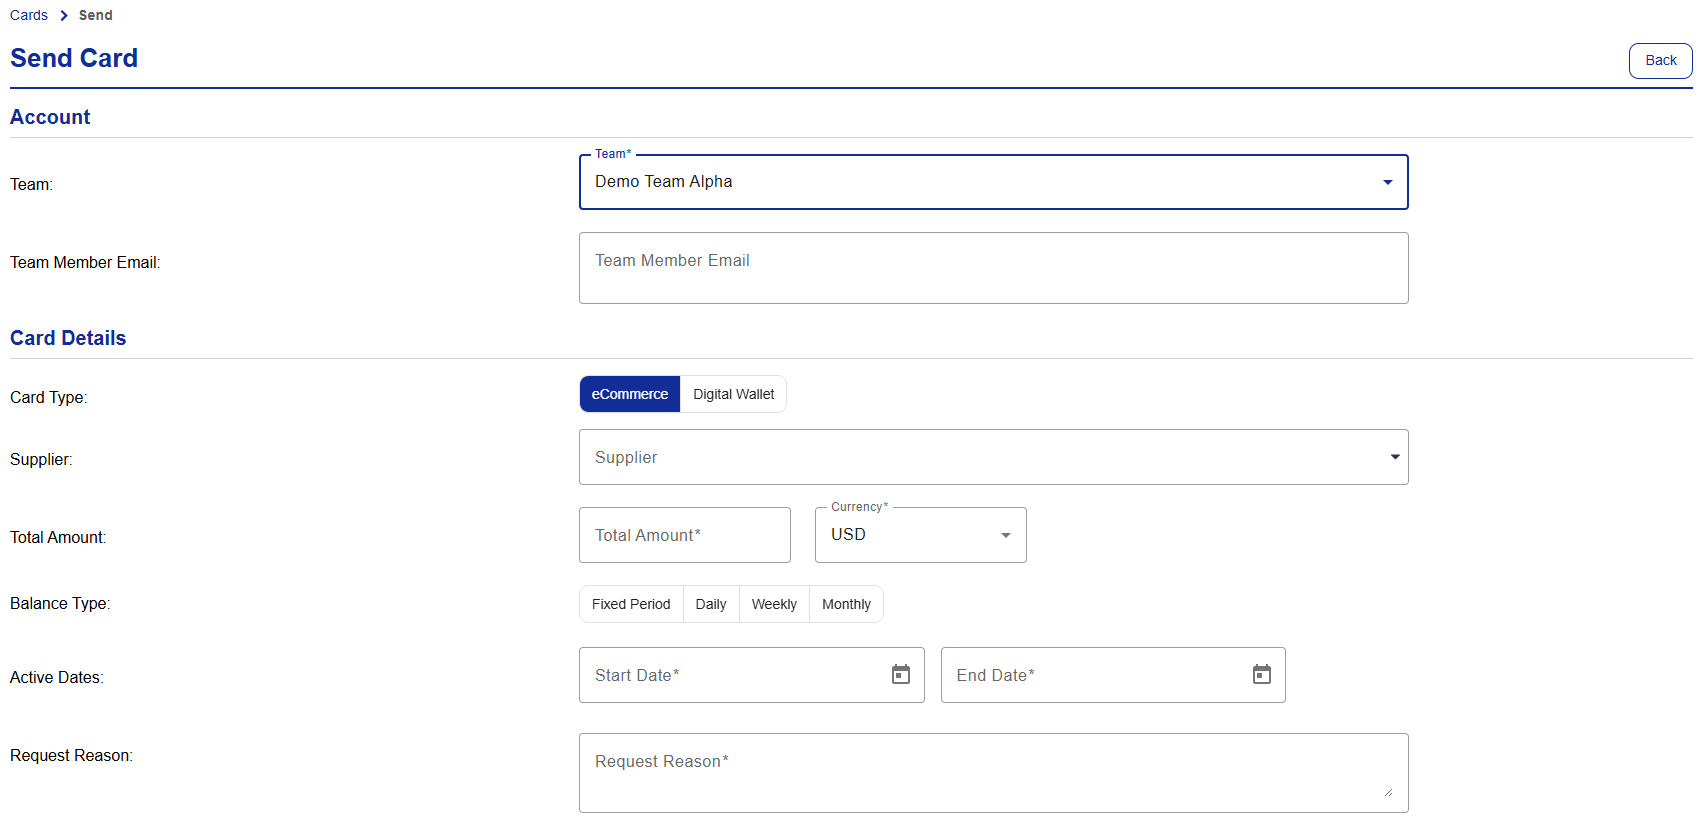Click the 'Supplier:' row label

tap(41, 459)
